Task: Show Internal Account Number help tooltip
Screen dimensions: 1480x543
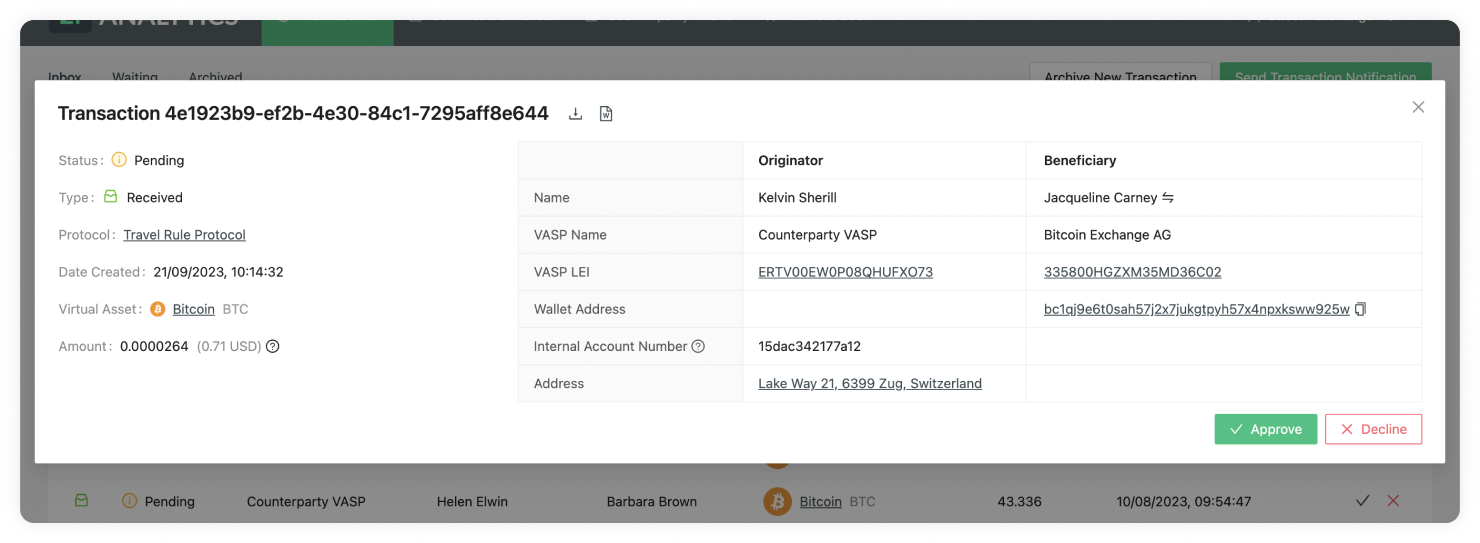Action: click(698, 346)
